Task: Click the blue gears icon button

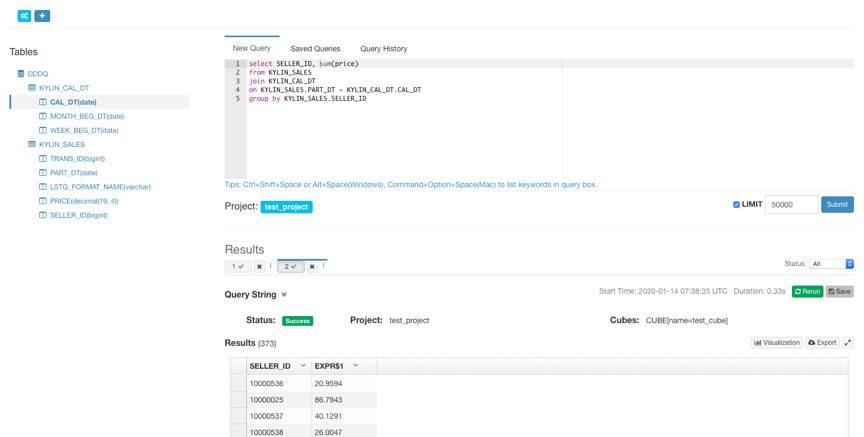Action: (x=24, y=16)
